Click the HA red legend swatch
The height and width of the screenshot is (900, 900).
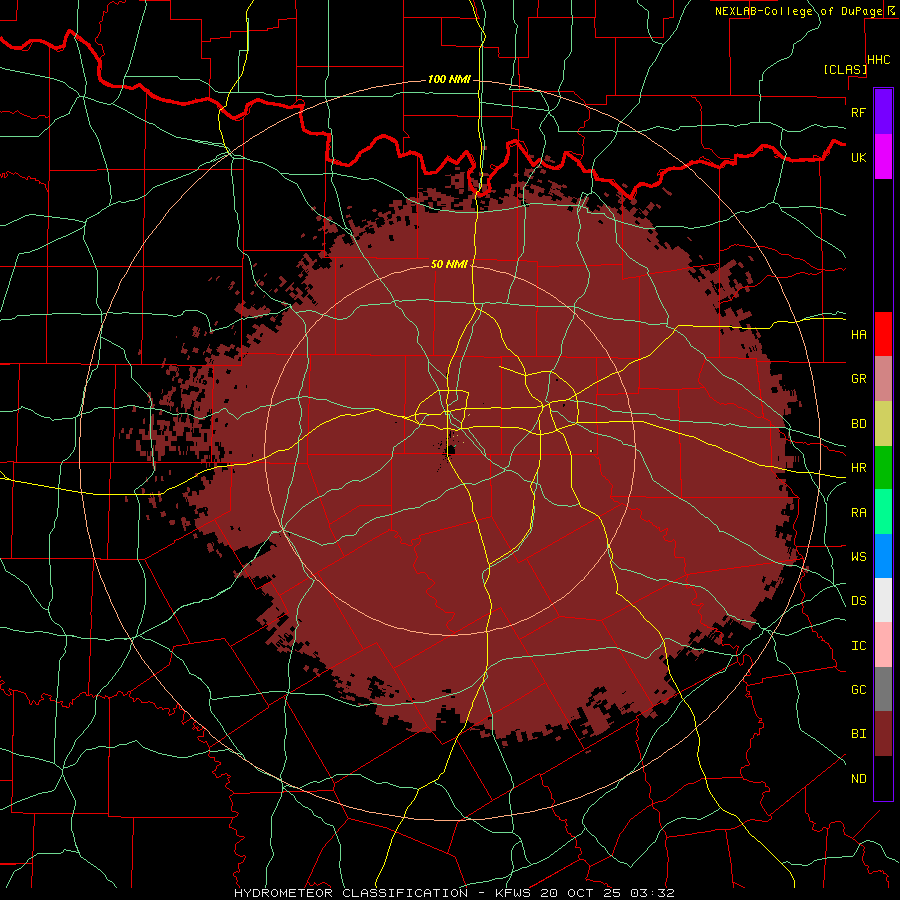tap(883, 334)
